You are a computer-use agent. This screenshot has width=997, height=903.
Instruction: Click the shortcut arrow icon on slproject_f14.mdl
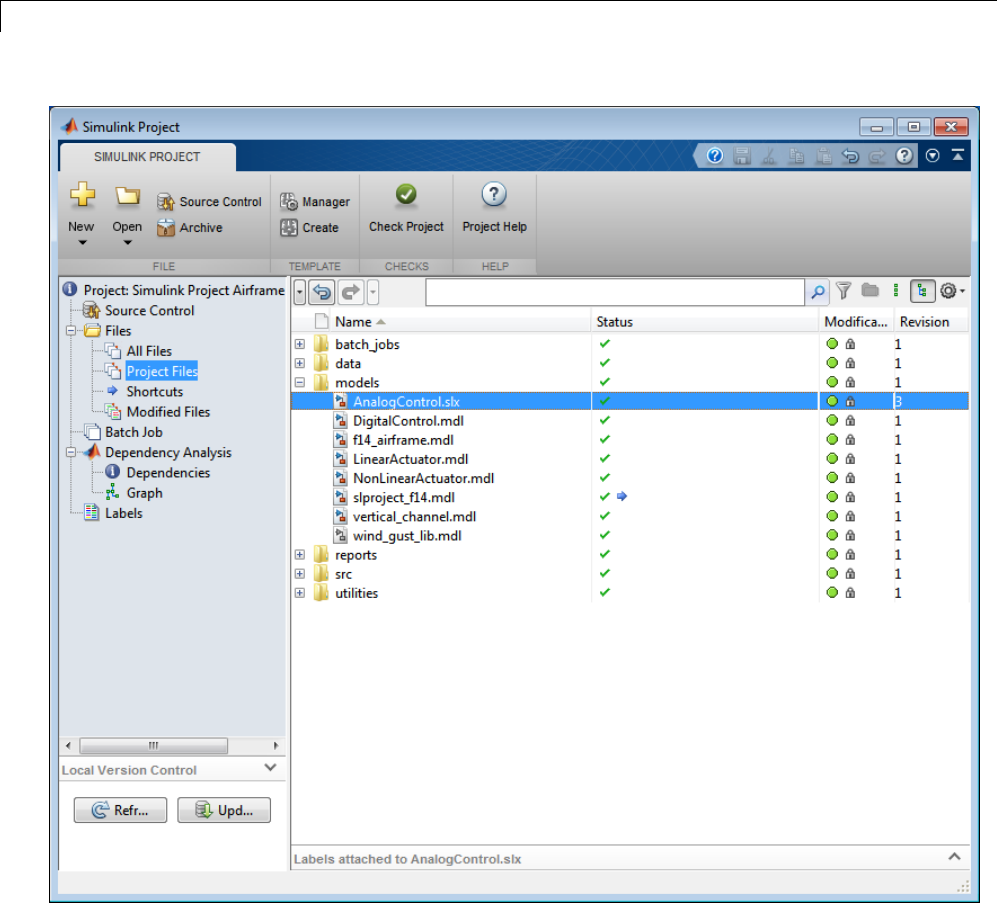pos(622,496)
